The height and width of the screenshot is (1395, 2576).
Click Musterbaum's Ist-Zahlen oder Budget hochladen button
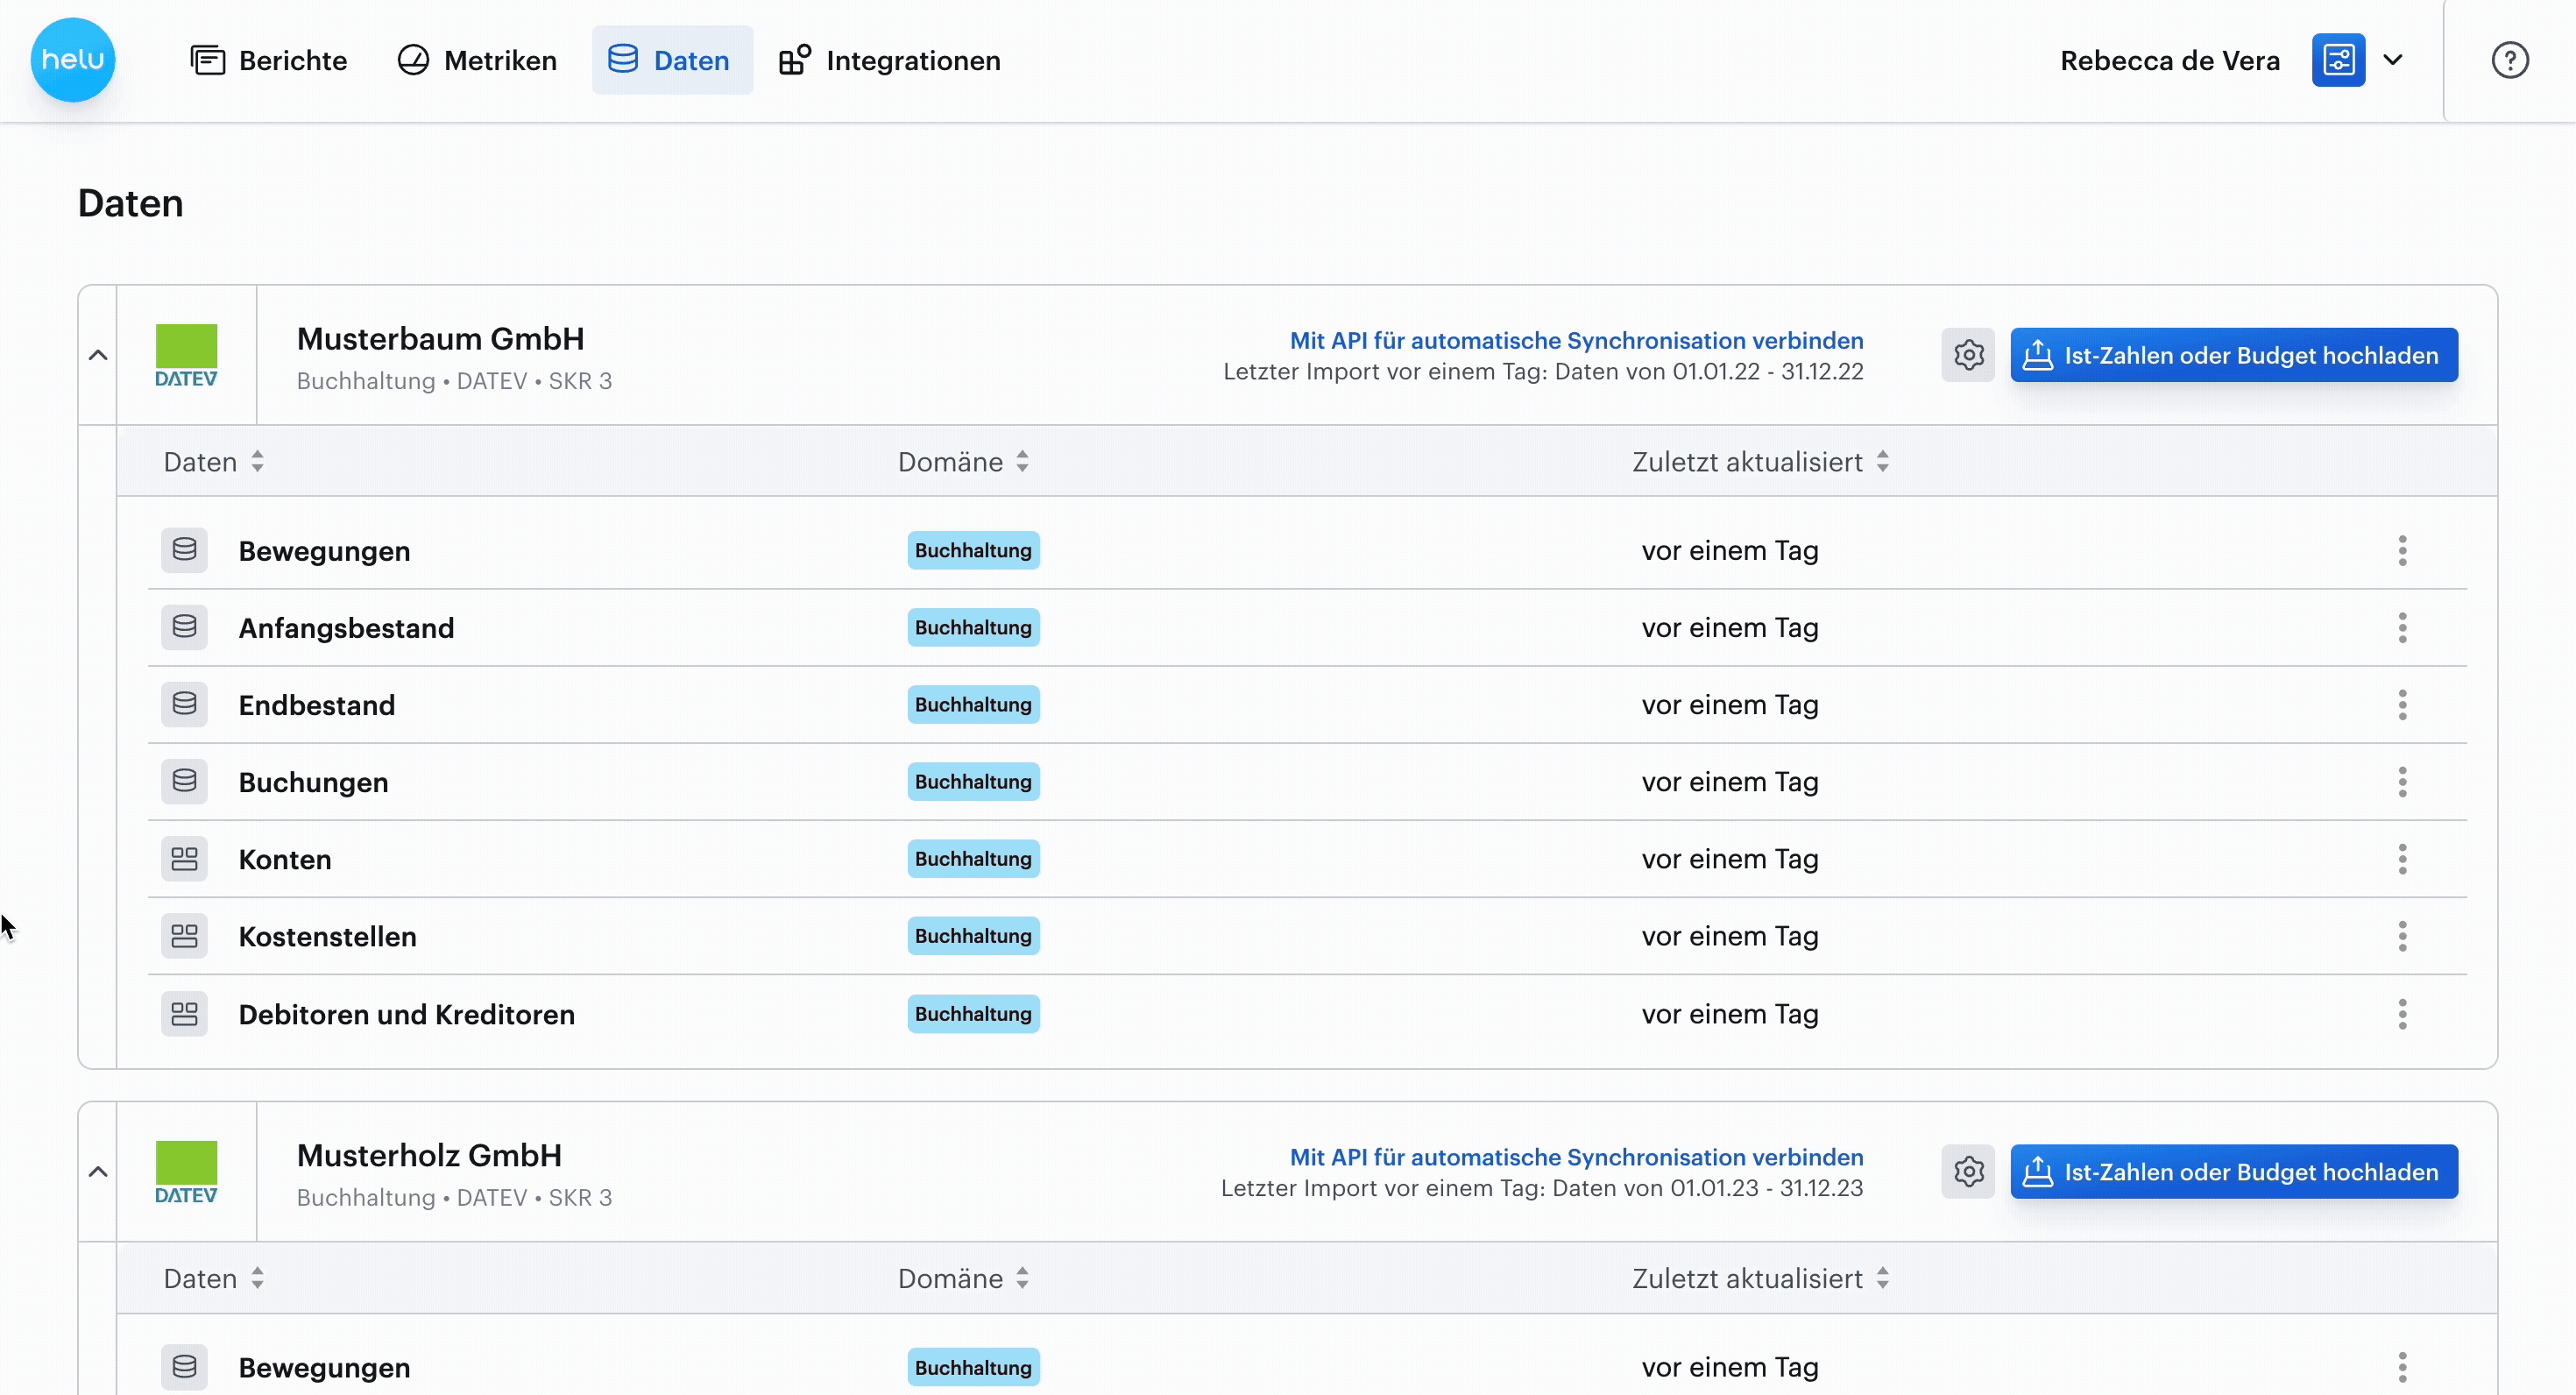point(2234,355)
